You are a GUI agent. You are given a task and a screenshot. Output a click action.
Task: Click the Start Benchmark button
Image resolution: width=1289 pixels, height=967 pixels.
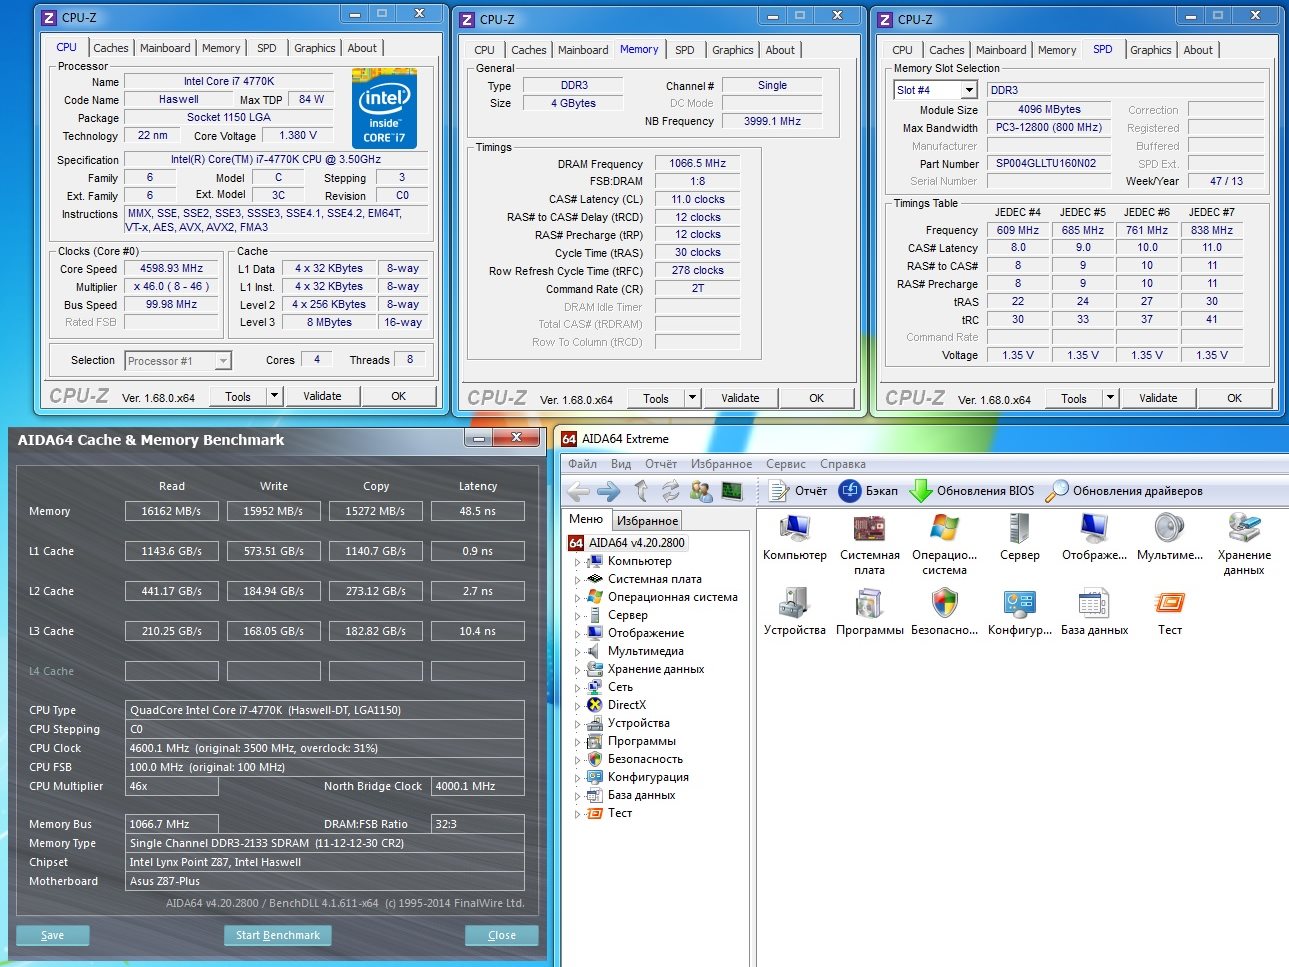278,935
